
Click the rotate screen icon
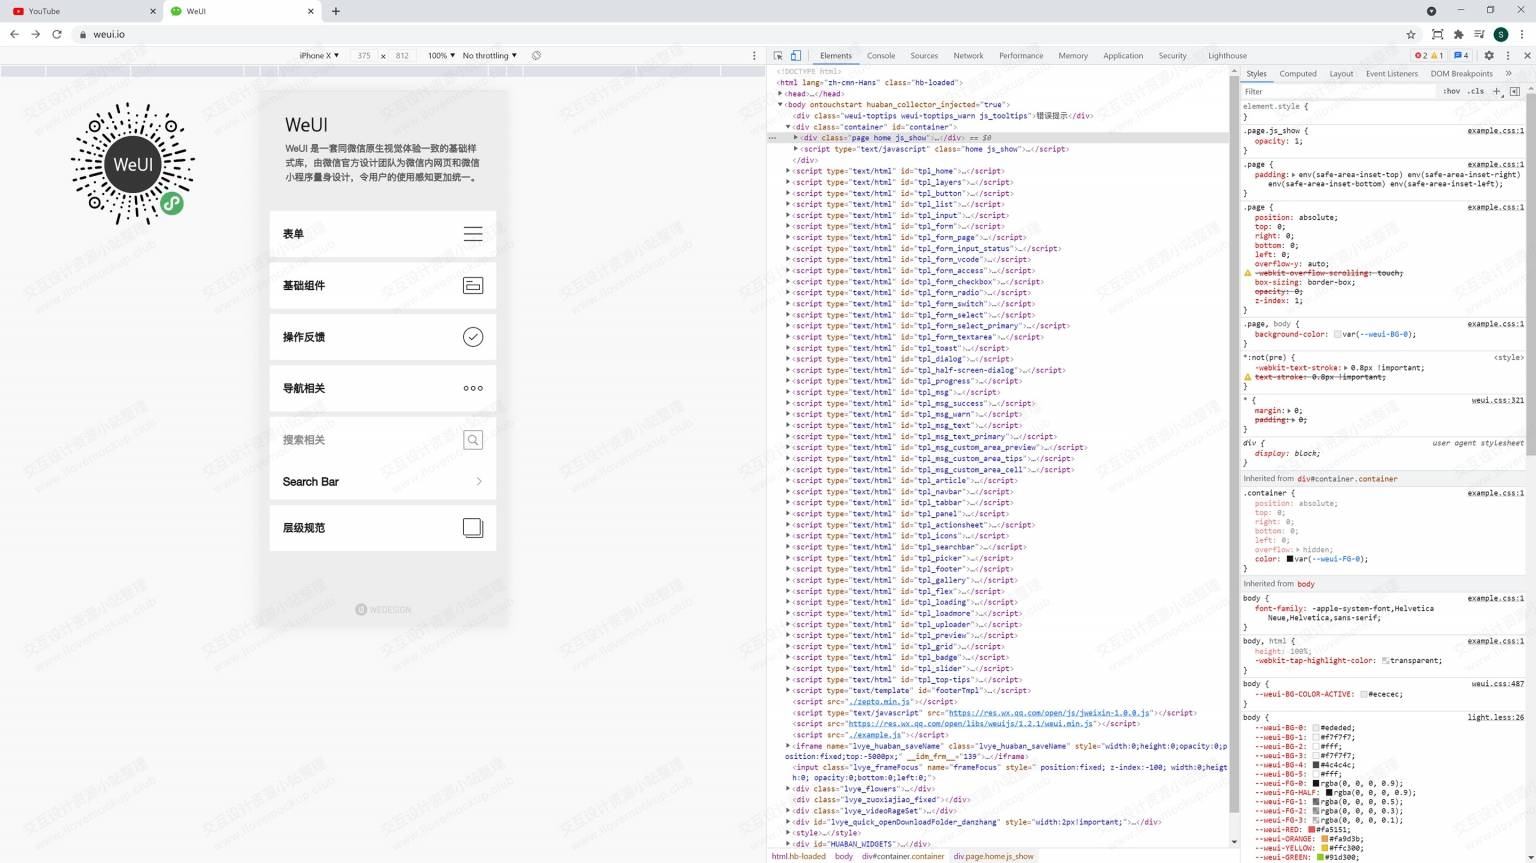click(x=536, y=56)
